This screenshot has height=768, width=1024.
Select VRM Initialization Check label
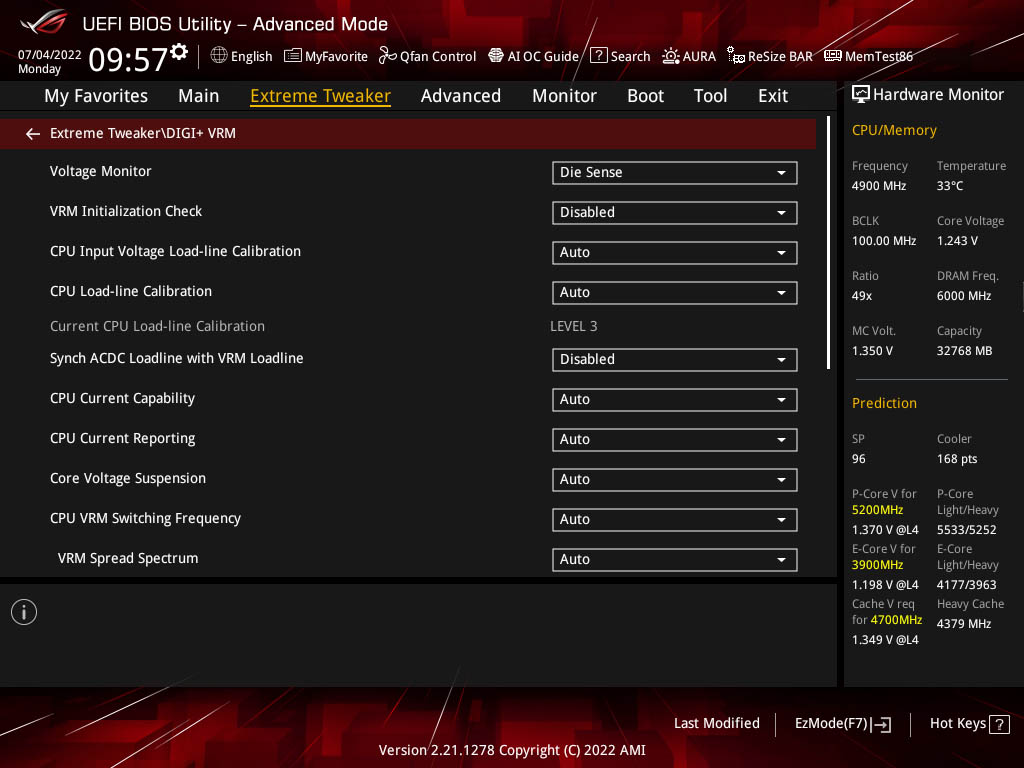[126, 211]
